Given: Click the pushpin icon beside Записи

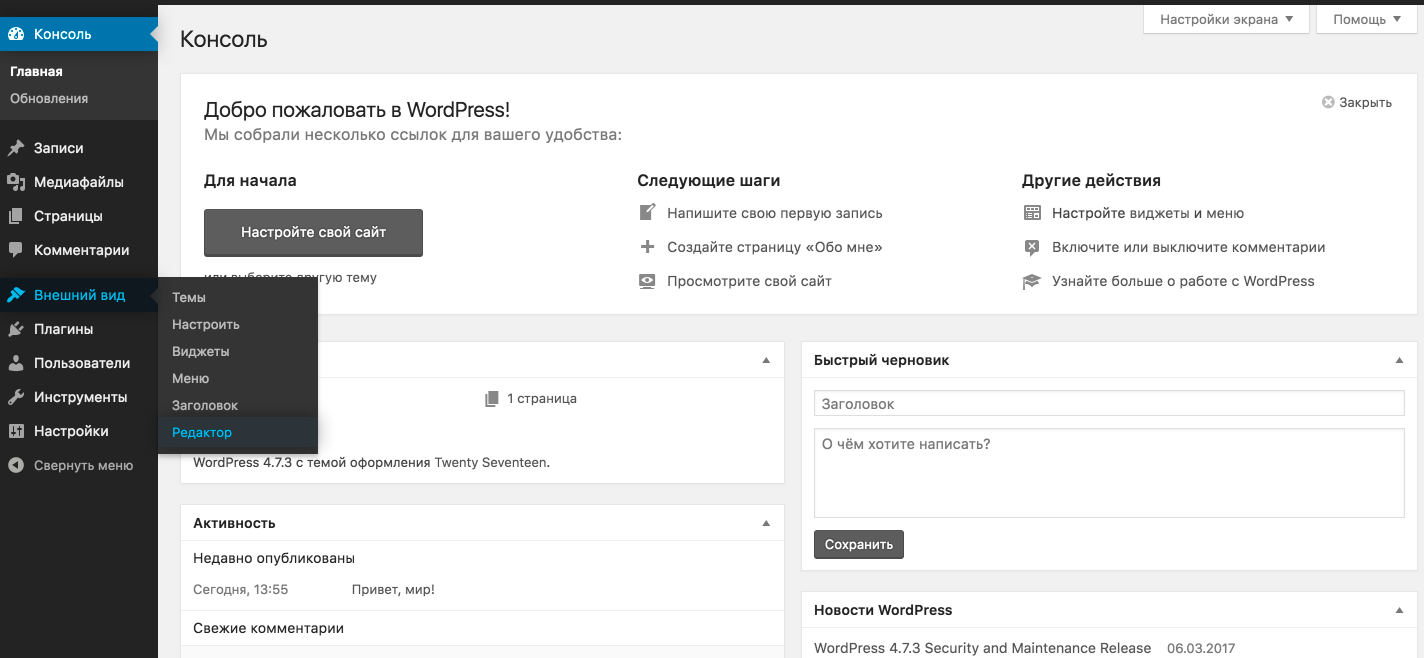Looking at the screenshot, I should 16,148.
